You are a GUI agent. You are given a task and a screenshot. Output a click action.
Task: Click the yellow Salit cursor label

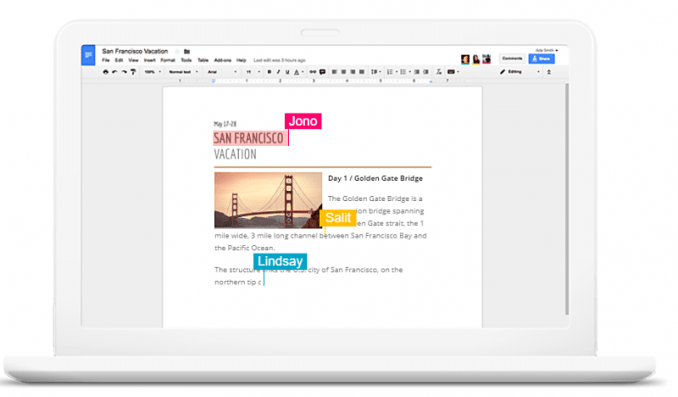338,218
